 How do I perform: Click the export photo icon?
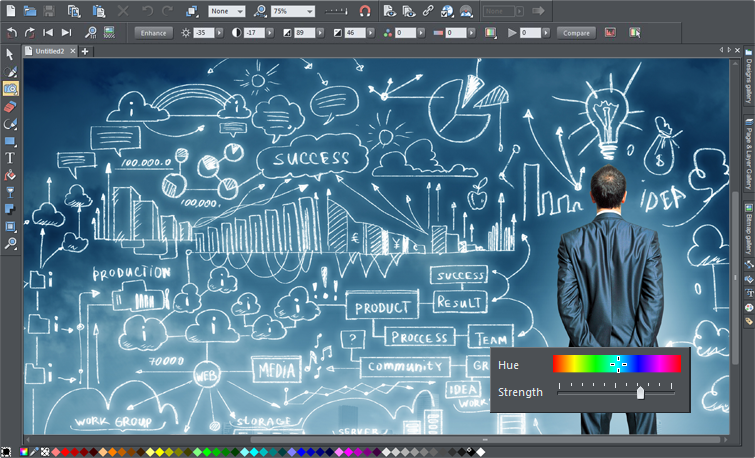click(466, 11)
